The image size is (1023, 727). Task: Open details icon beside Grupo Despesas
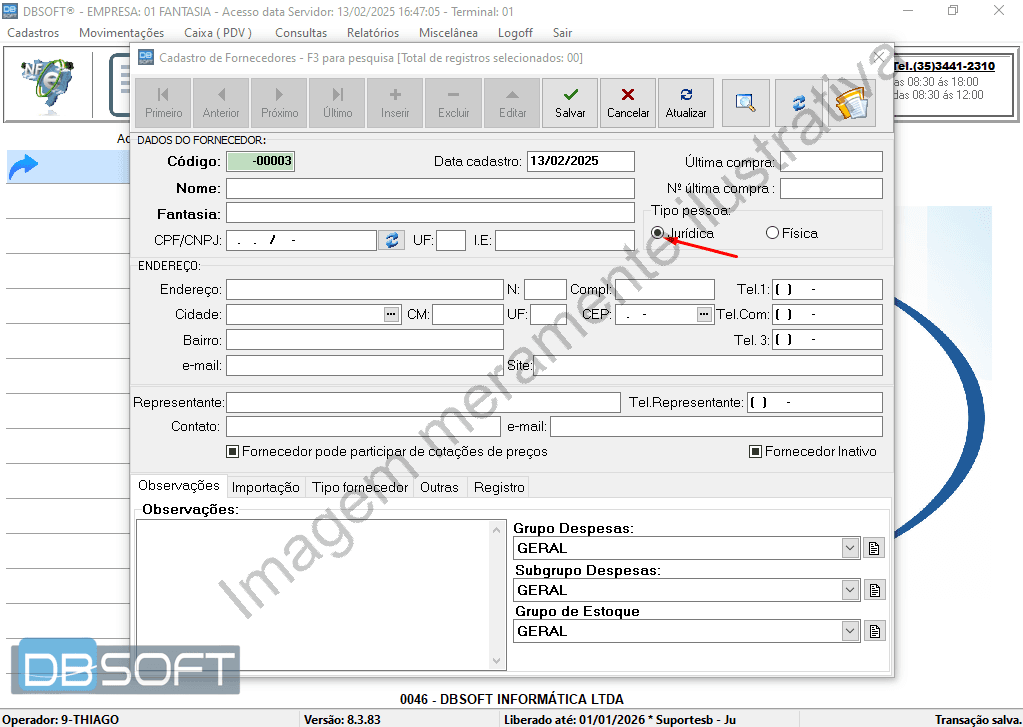(x=875, y=548)
